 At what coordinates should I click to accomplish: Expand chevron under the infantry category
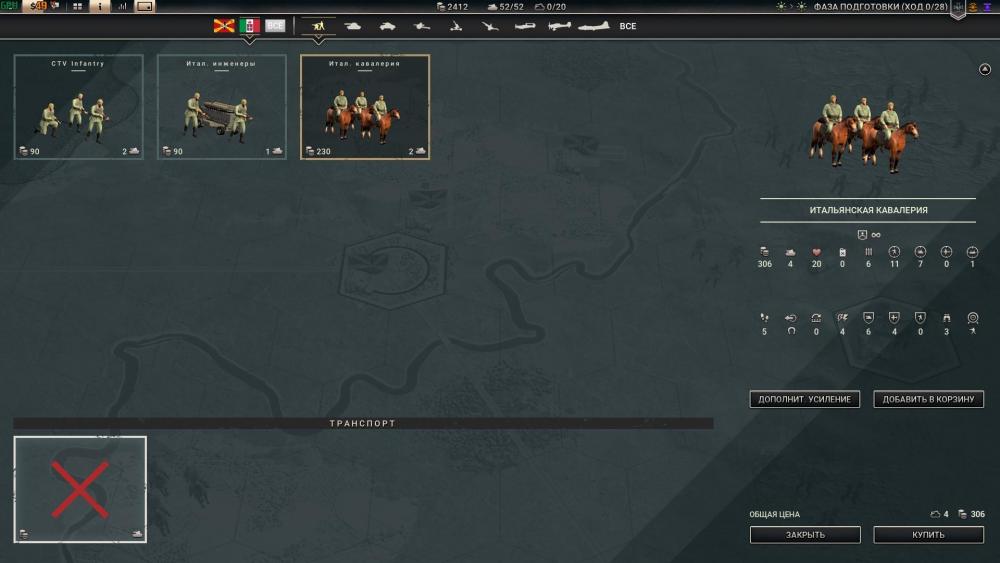pos(319,41)
